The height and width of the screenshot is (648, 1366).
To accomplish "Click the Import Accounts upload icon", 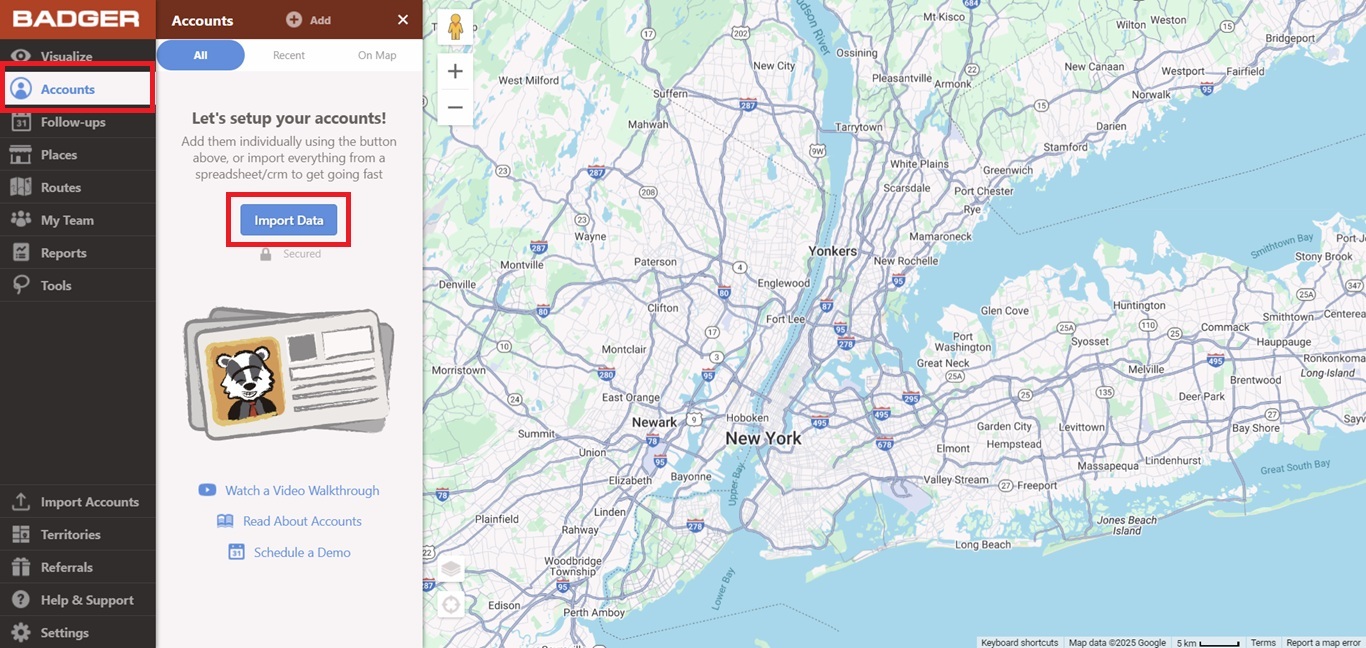I will pyautogui.click(x=21, y=502).
